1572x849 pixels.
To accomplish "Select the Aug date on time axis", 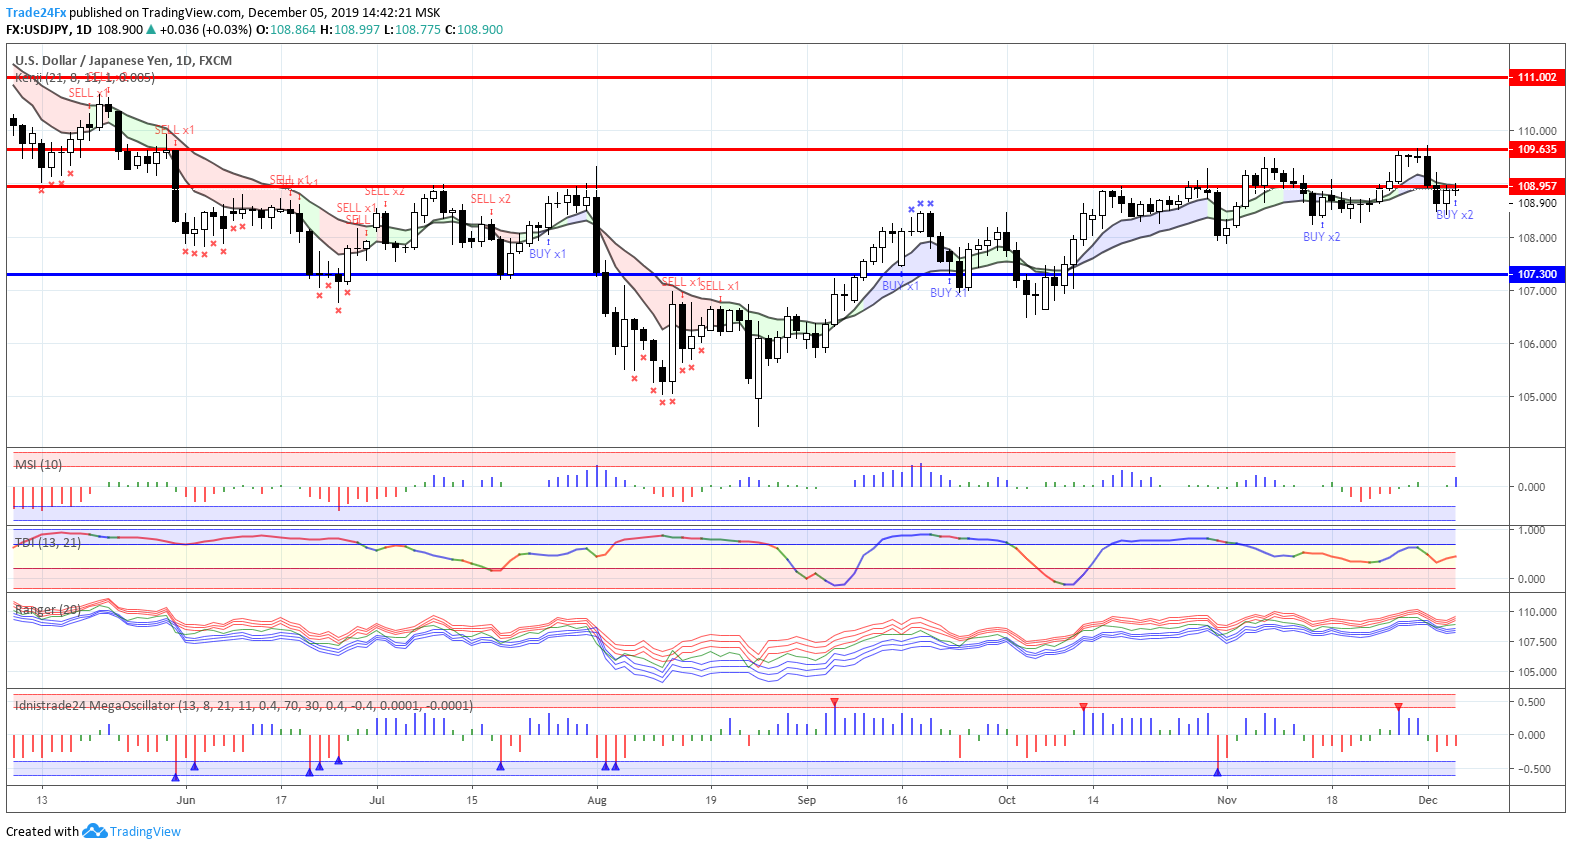I will coord(597,800).
